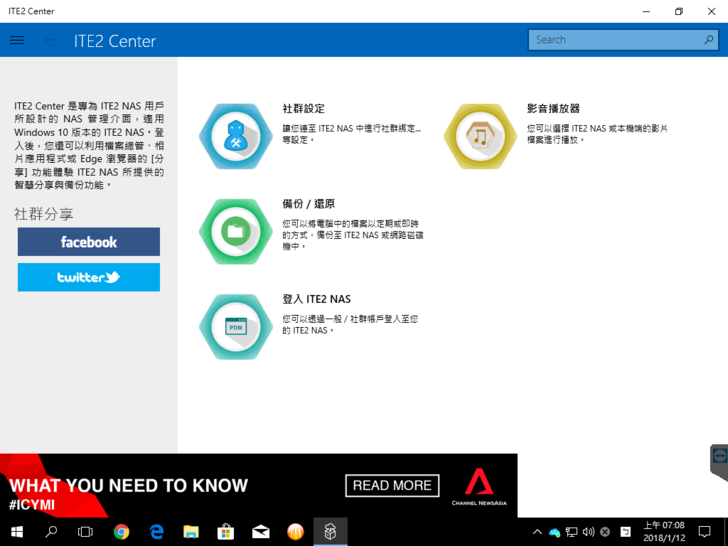Expand hidden system tray icons
The image size is (728, 546).
(537, 532)
